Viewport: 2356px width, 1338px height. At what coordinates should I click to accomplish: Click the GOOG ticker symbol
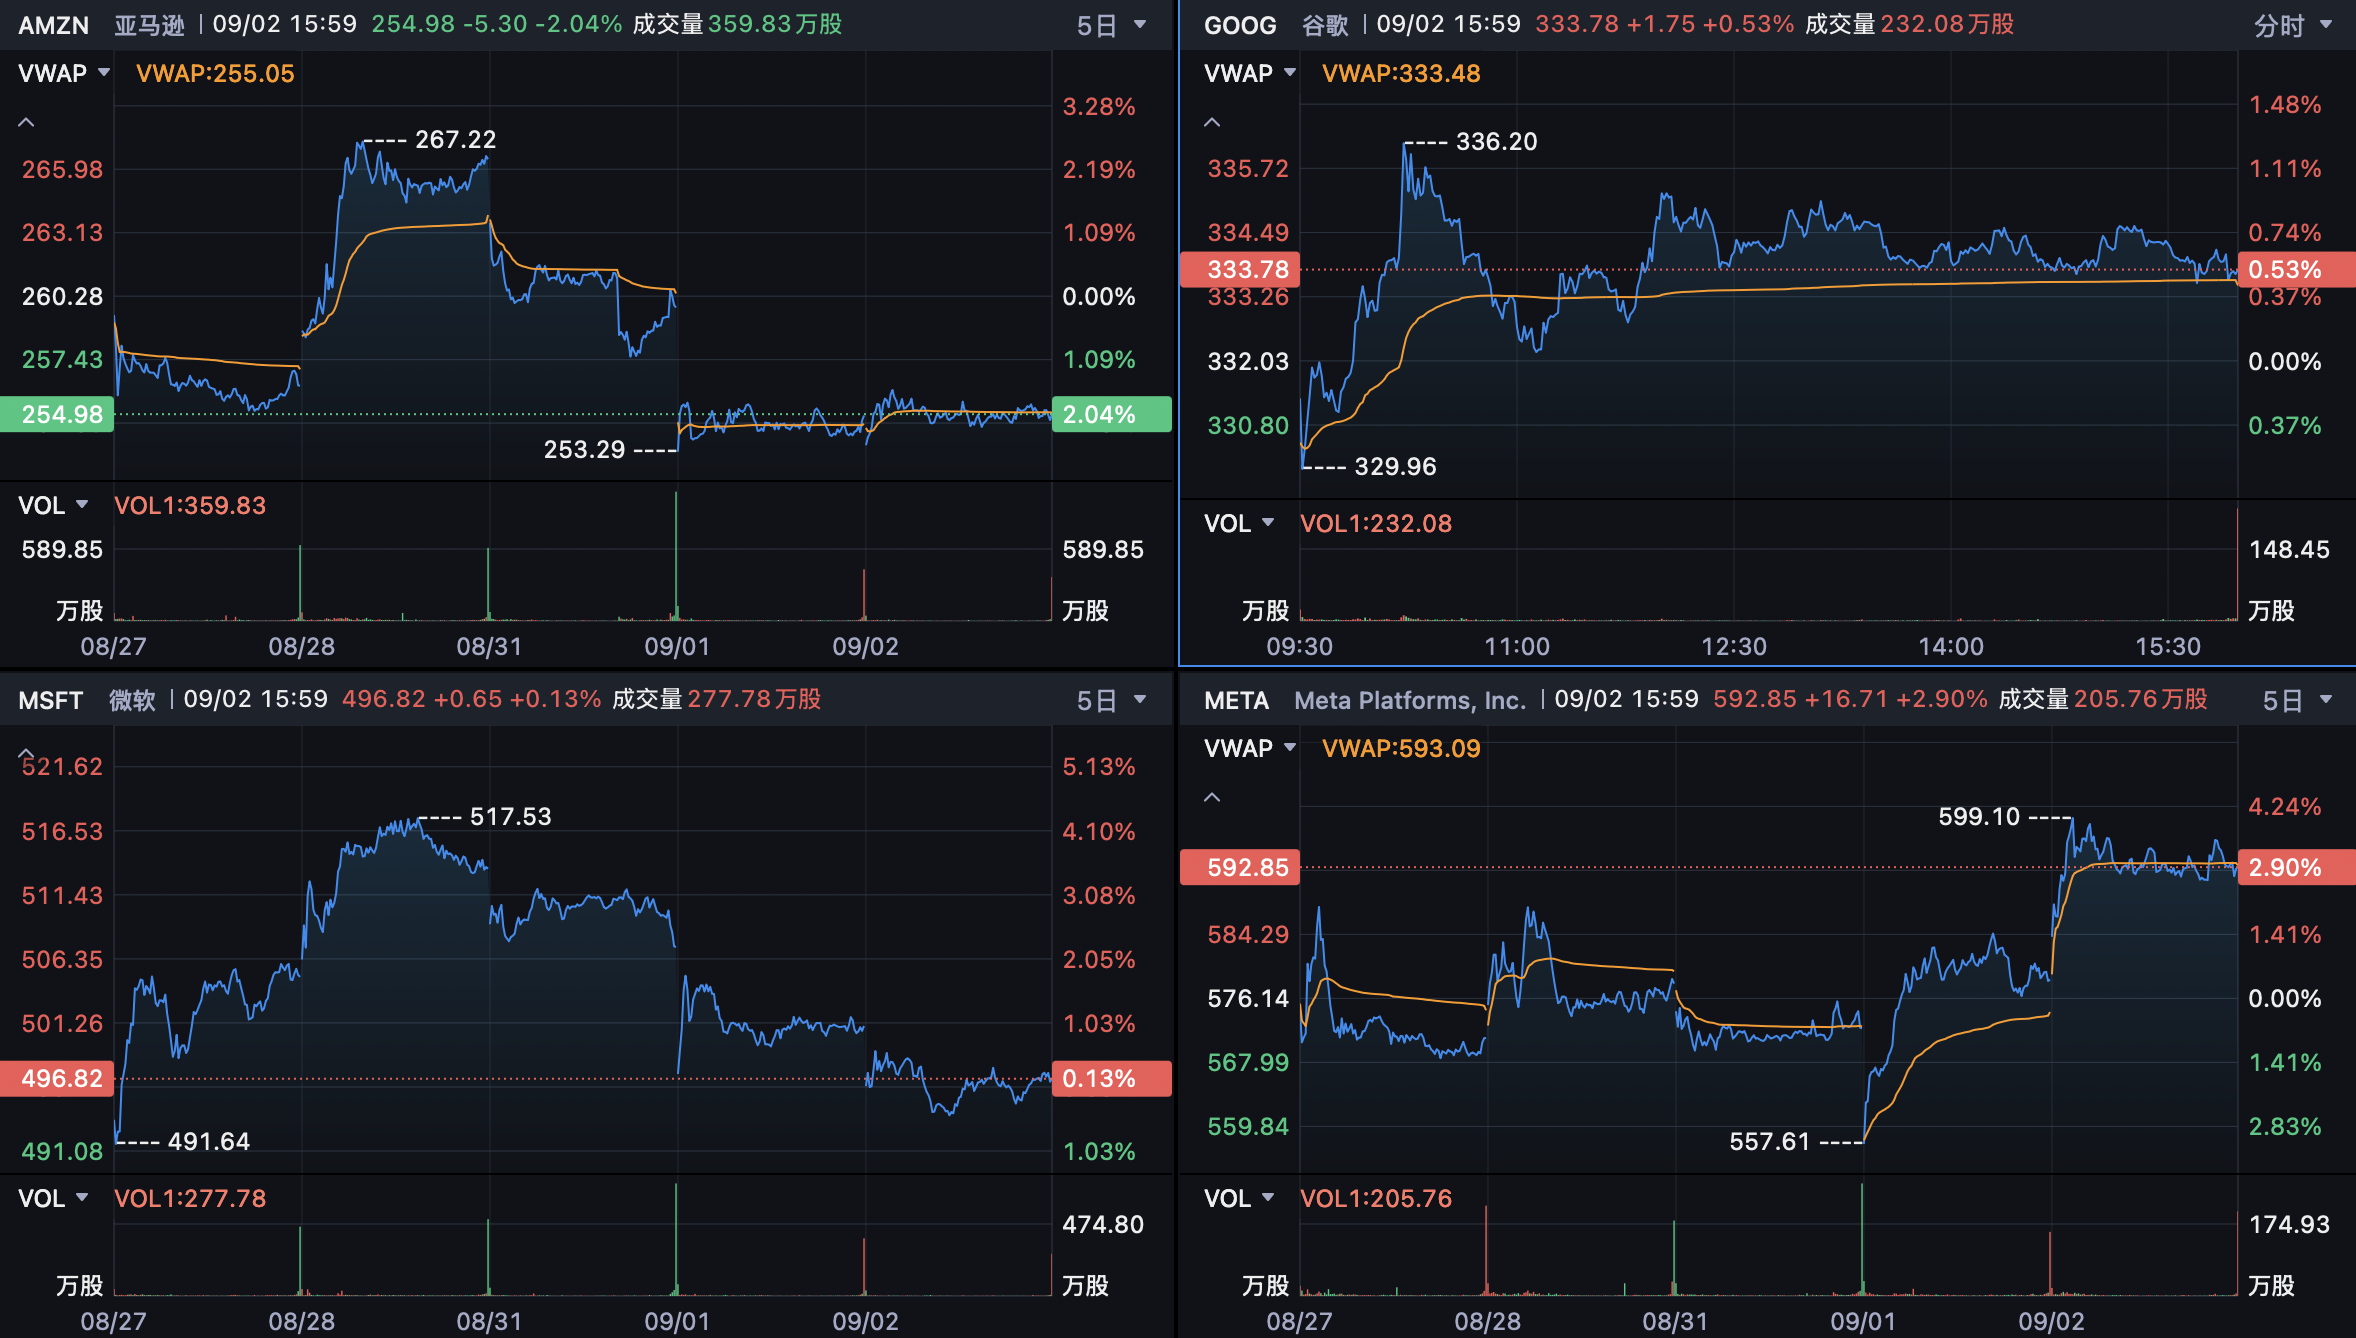1240,25
